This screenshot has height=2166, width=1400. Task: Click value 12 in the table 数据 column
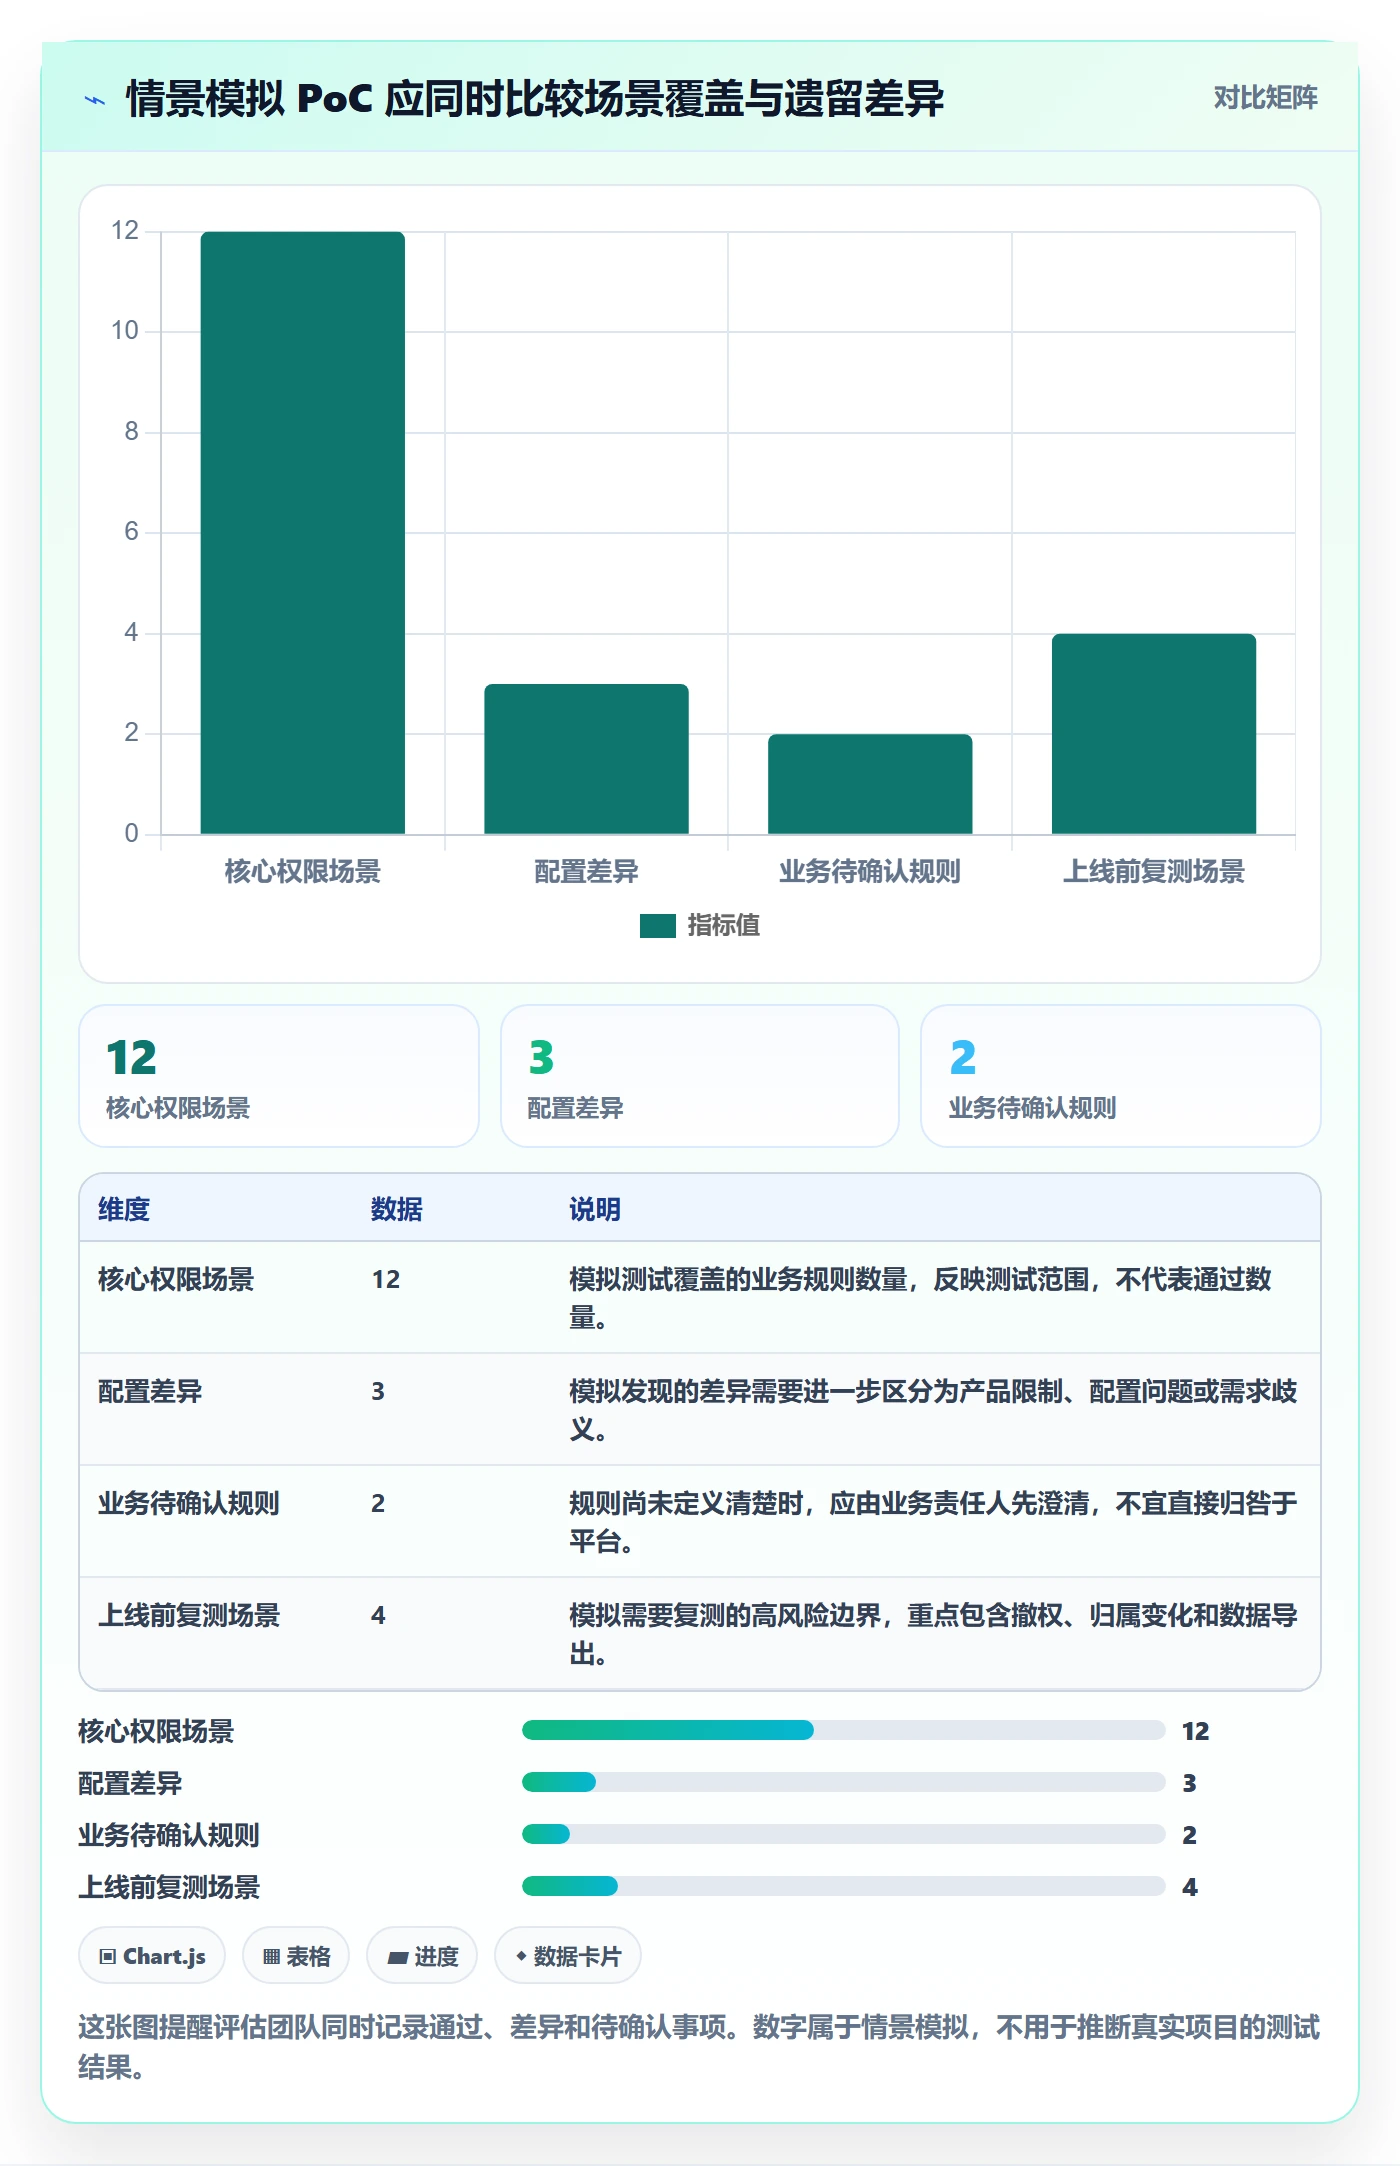click(386, 1279)
